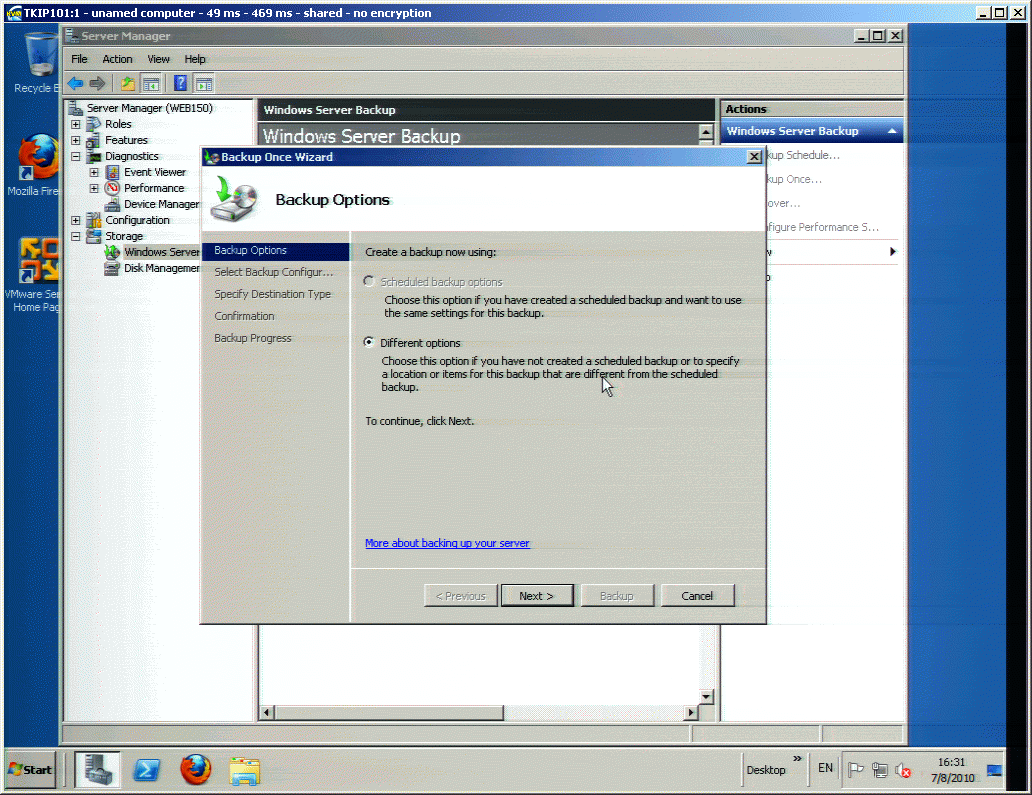Click the Back arrow in Server Manager toolbar
Screen dimensions: 1032x795
click(x=76, y=84)
